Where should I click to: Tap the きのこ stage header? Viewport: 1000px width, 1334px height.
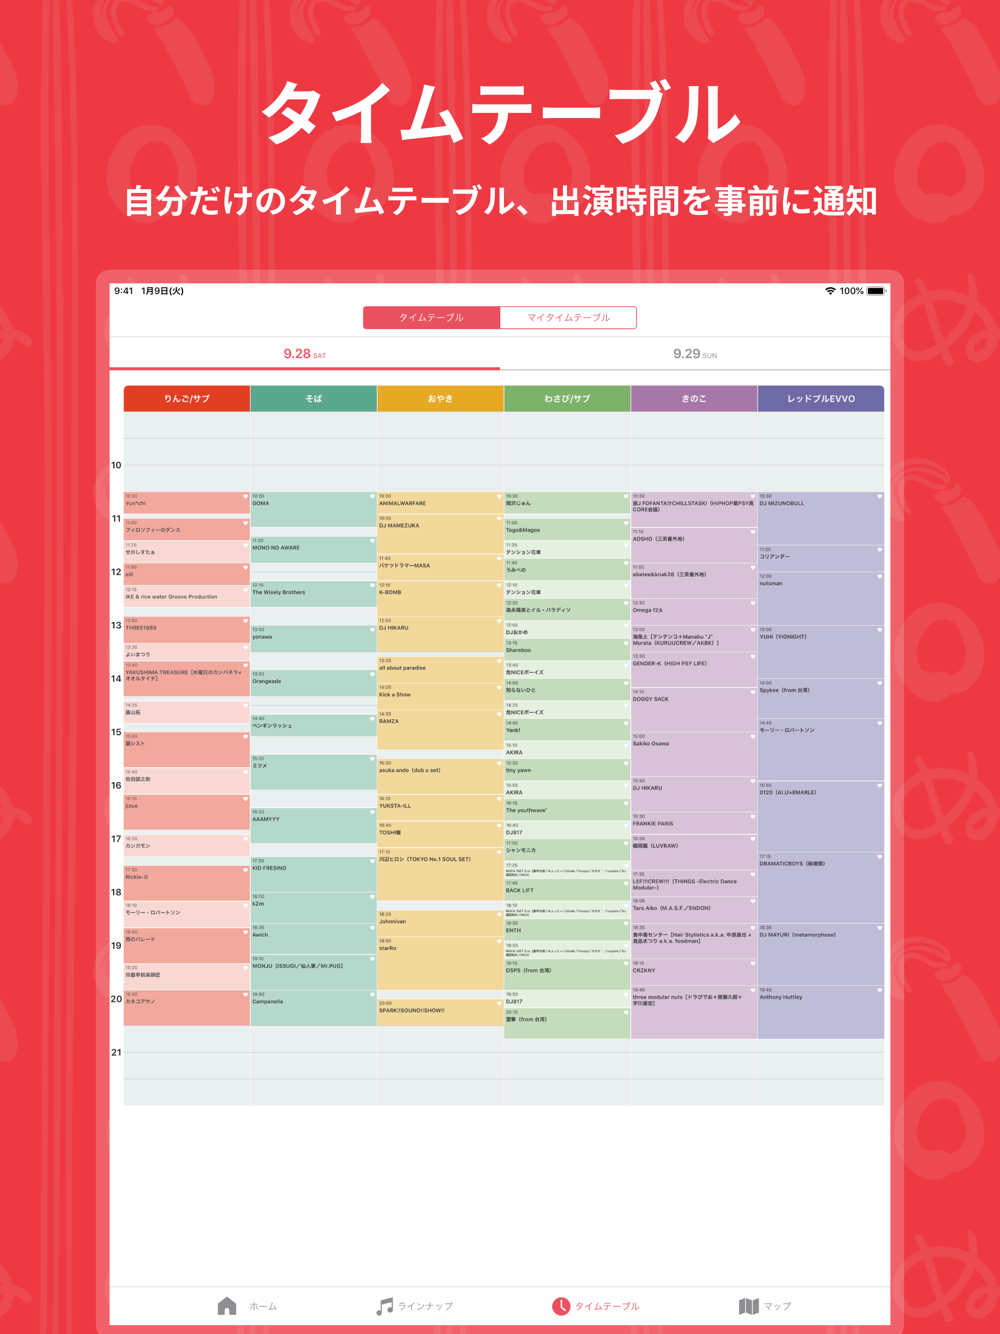point(694,398)
